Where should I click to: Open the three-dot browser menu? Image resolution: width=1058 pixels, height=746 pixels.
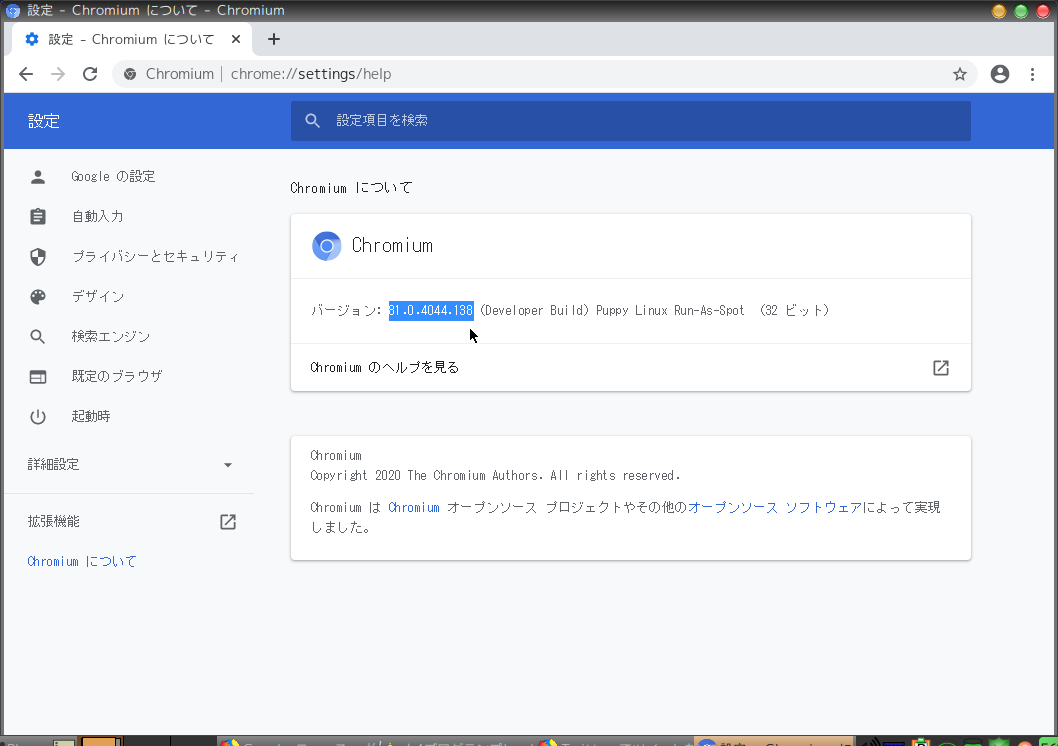1033,73
